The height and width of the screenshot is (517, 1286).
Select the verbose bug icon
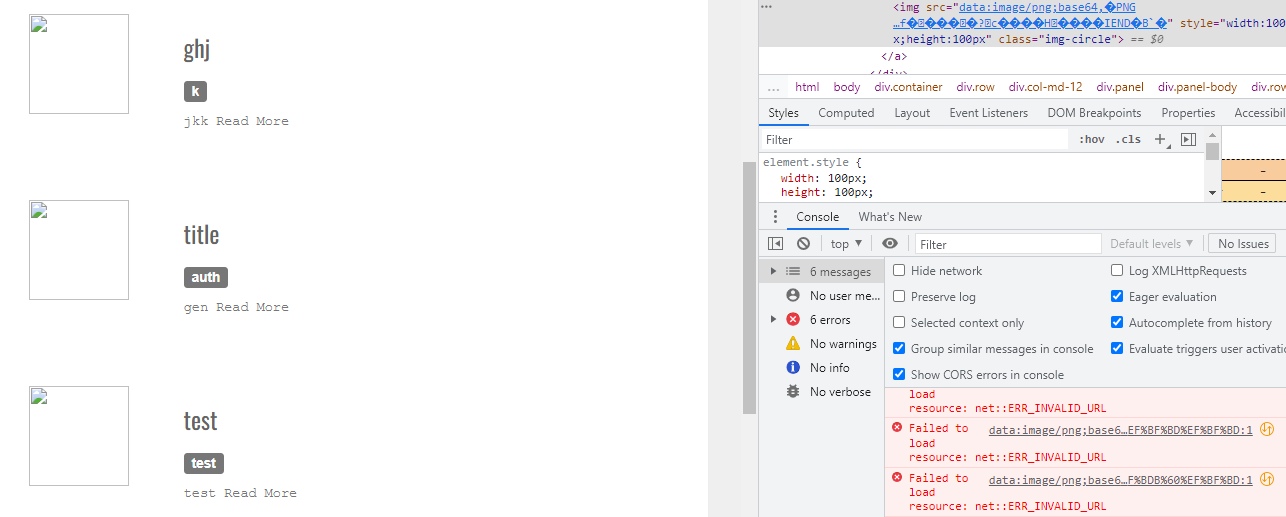click(x=793, y=392)
